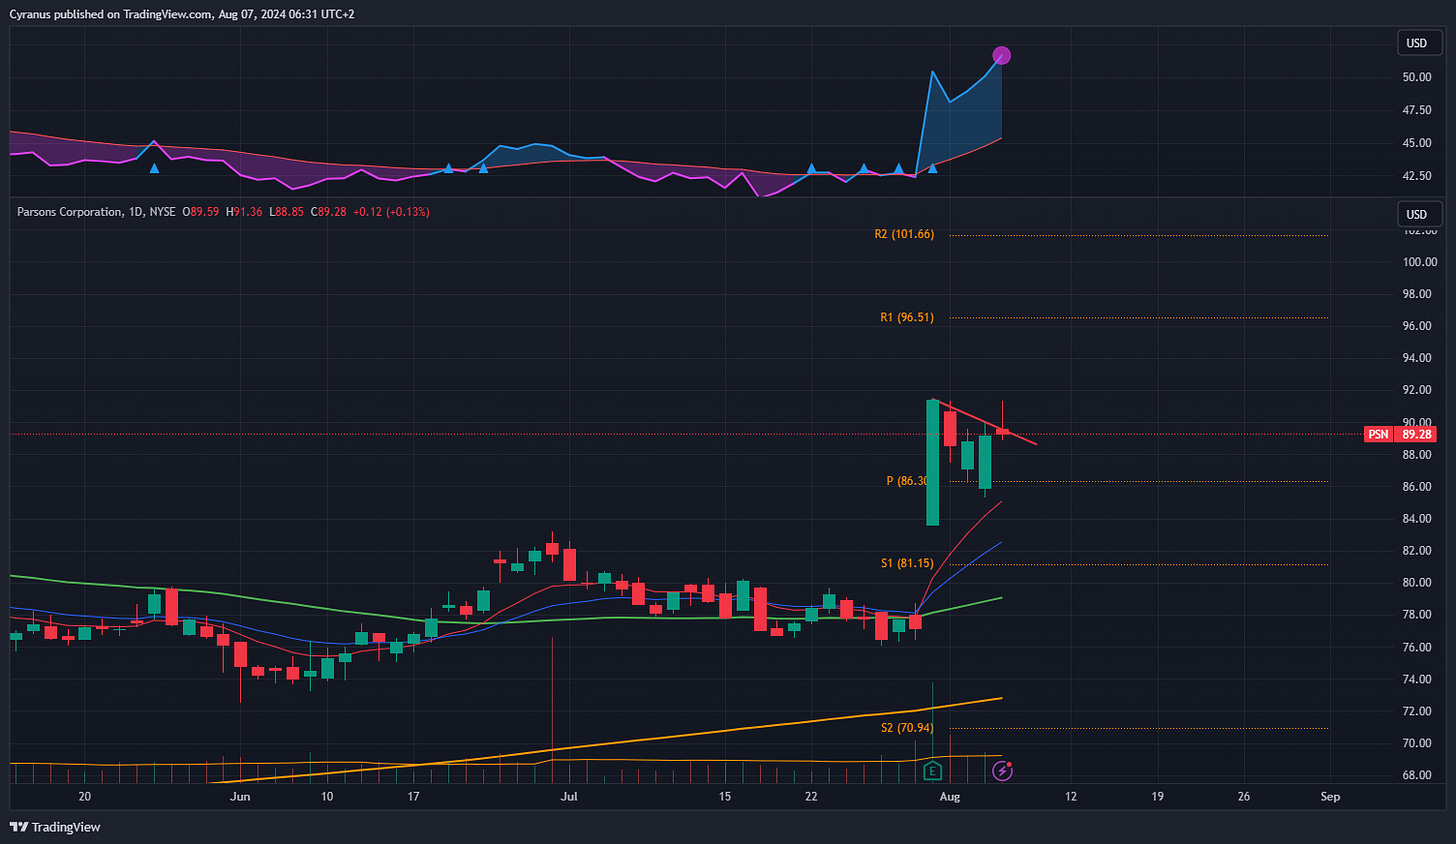The image size is (1456, 844).
Task: Click the '19' date label on the time axis
Action: [1158, 797]
